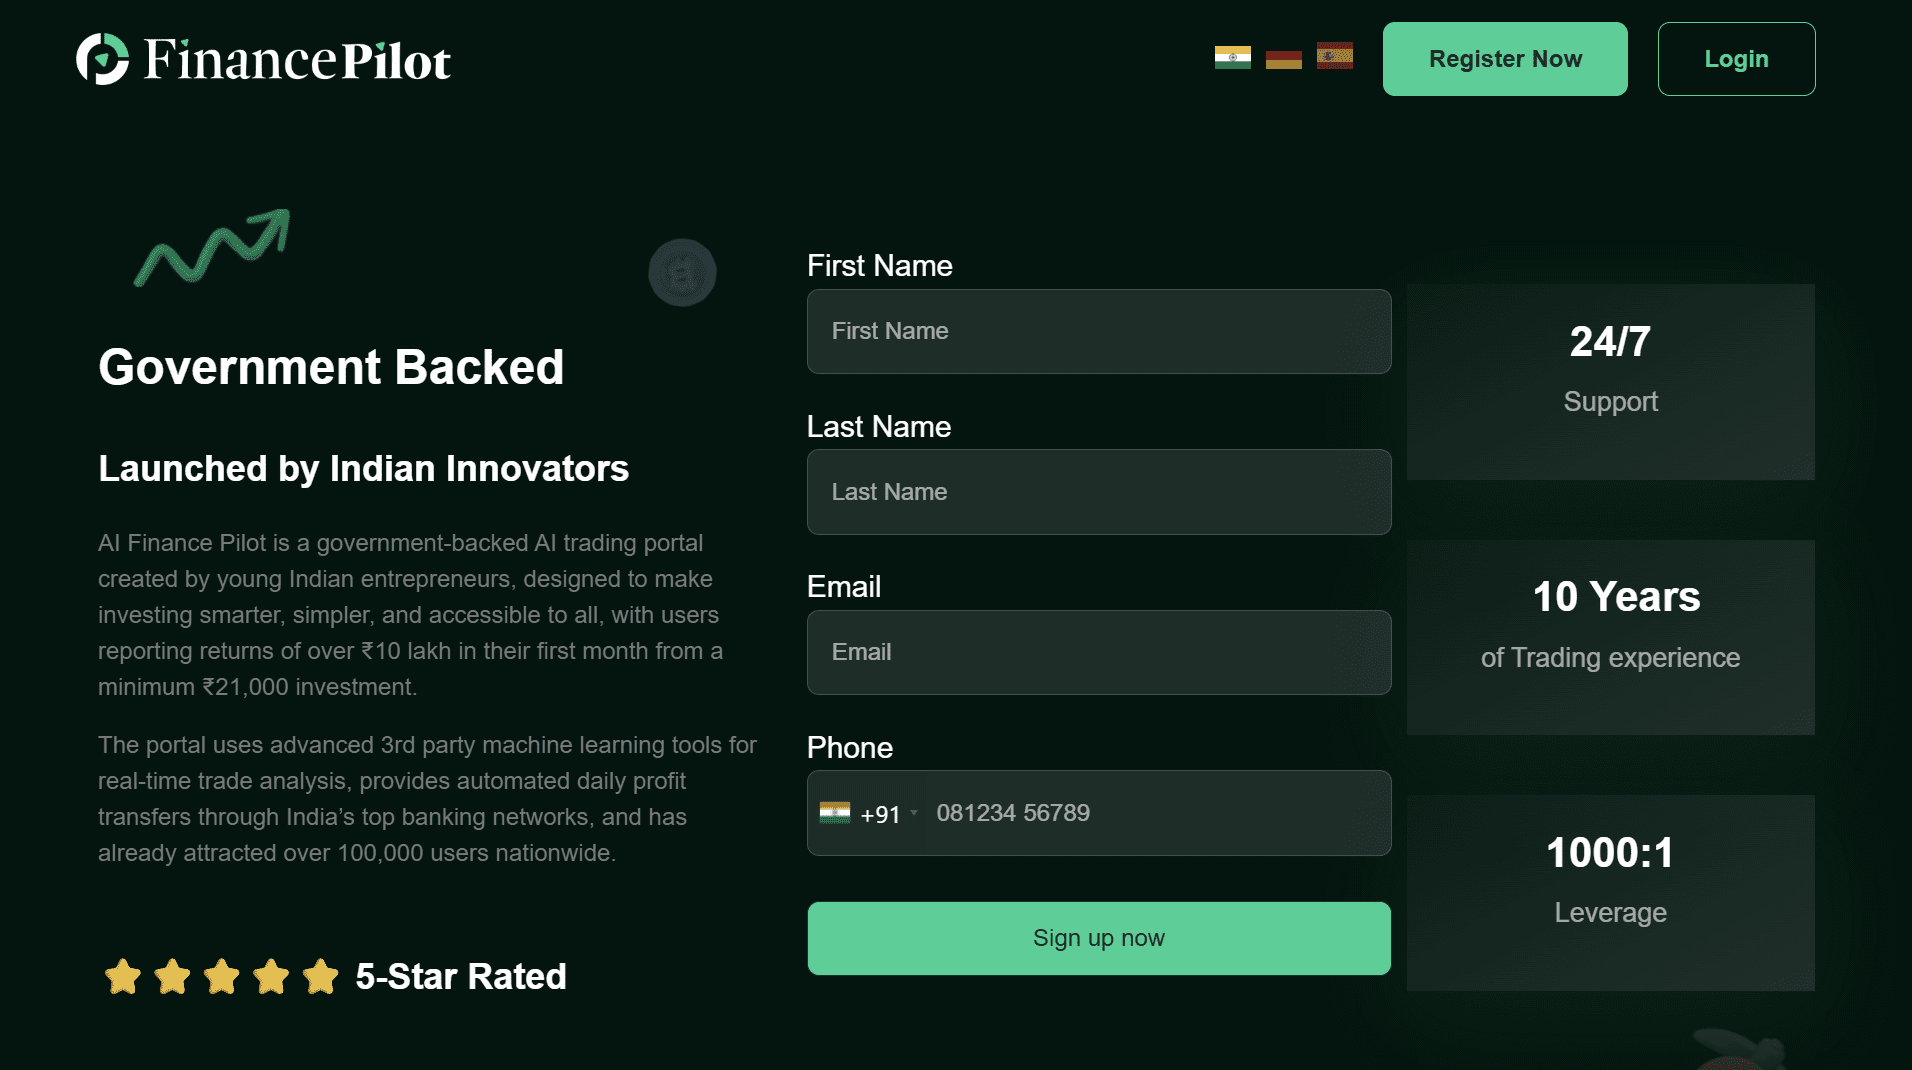Choose the Spanish flag language option
This screenshot has width=1912, height=1070.
[1334, 56]
